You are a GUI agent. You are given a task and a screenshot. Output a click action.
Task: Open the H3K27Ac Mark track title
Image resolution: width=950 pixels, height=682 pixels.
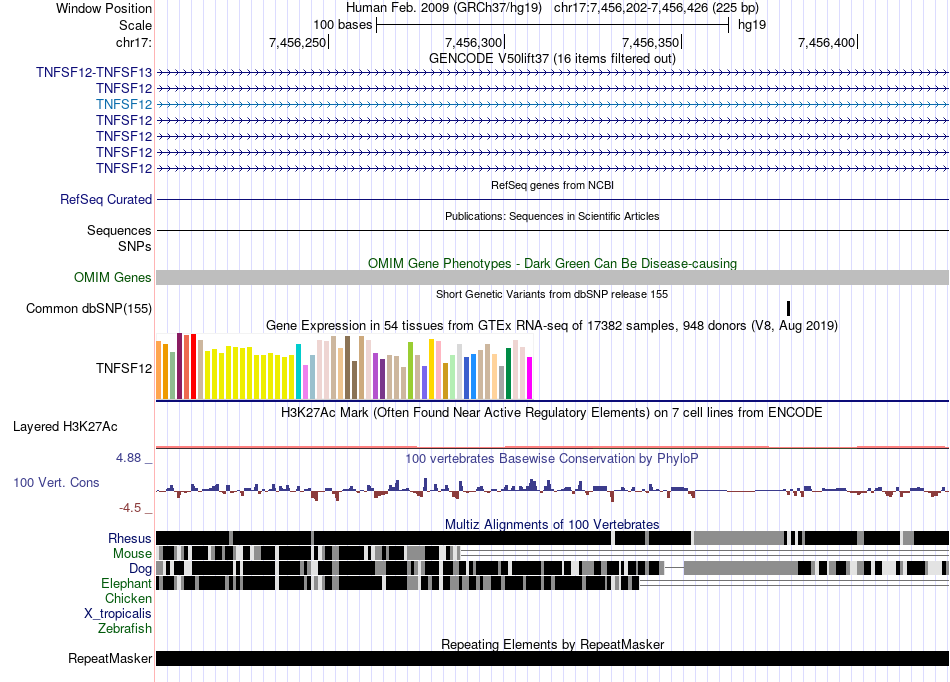pyautogui.click(x=552, y=412)
